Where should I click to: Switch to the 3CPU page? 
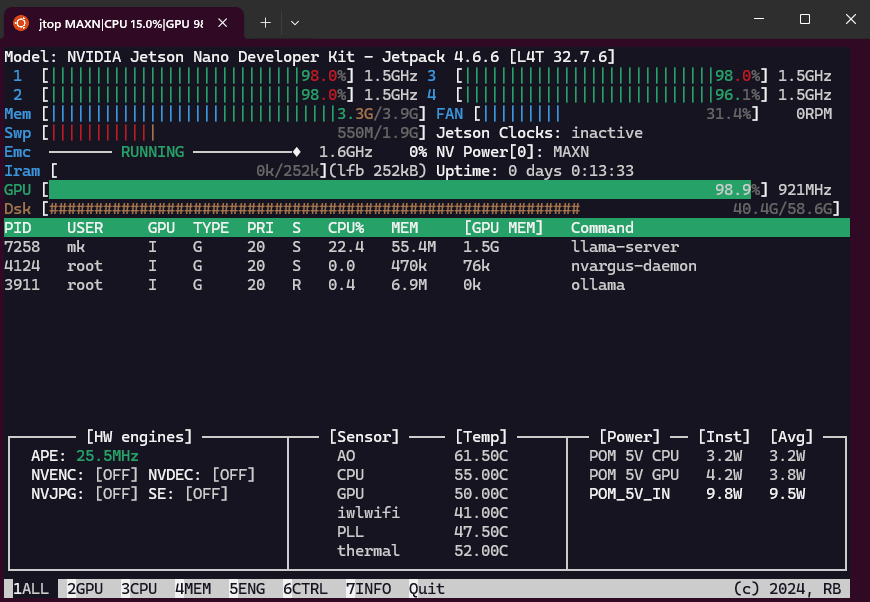pos(139,589)
